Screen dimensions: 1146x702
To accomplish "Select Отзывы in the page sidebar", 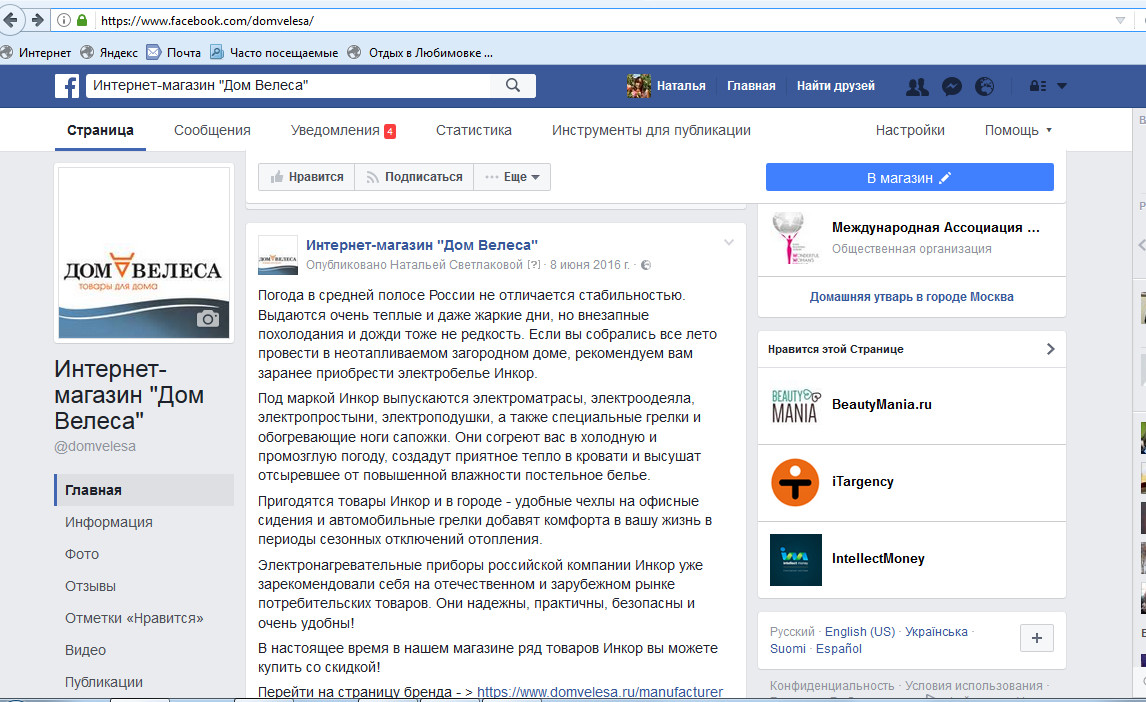I will pyautogui.click(x=91, y=587).
